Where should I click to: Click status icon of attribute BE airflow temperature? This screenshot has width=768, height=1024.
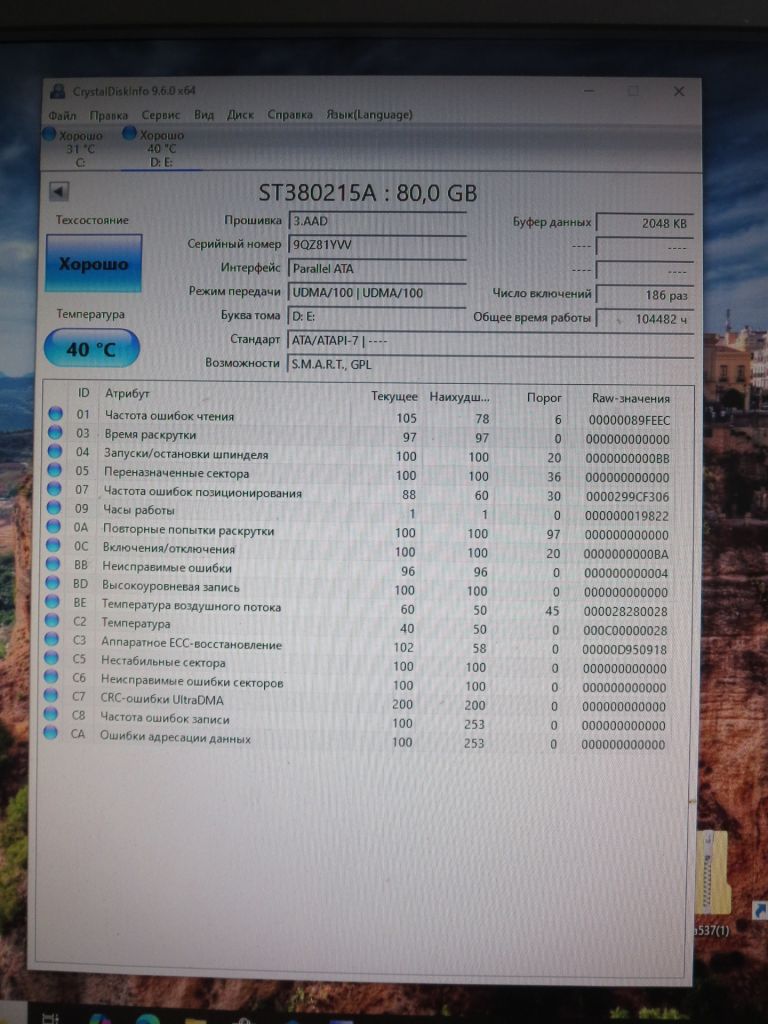tap(52, 602)
